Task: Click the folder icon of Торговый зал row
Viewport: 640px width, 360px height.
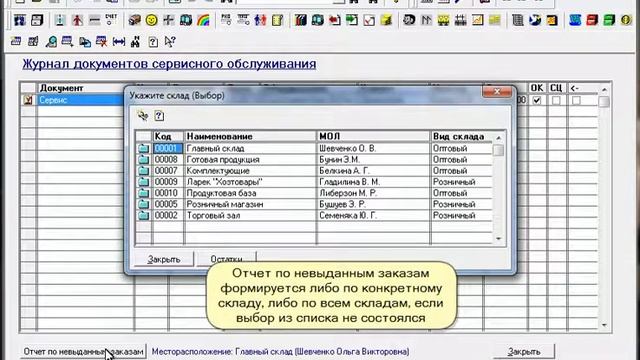Action: pyautogui.click(x=143, y=216)
